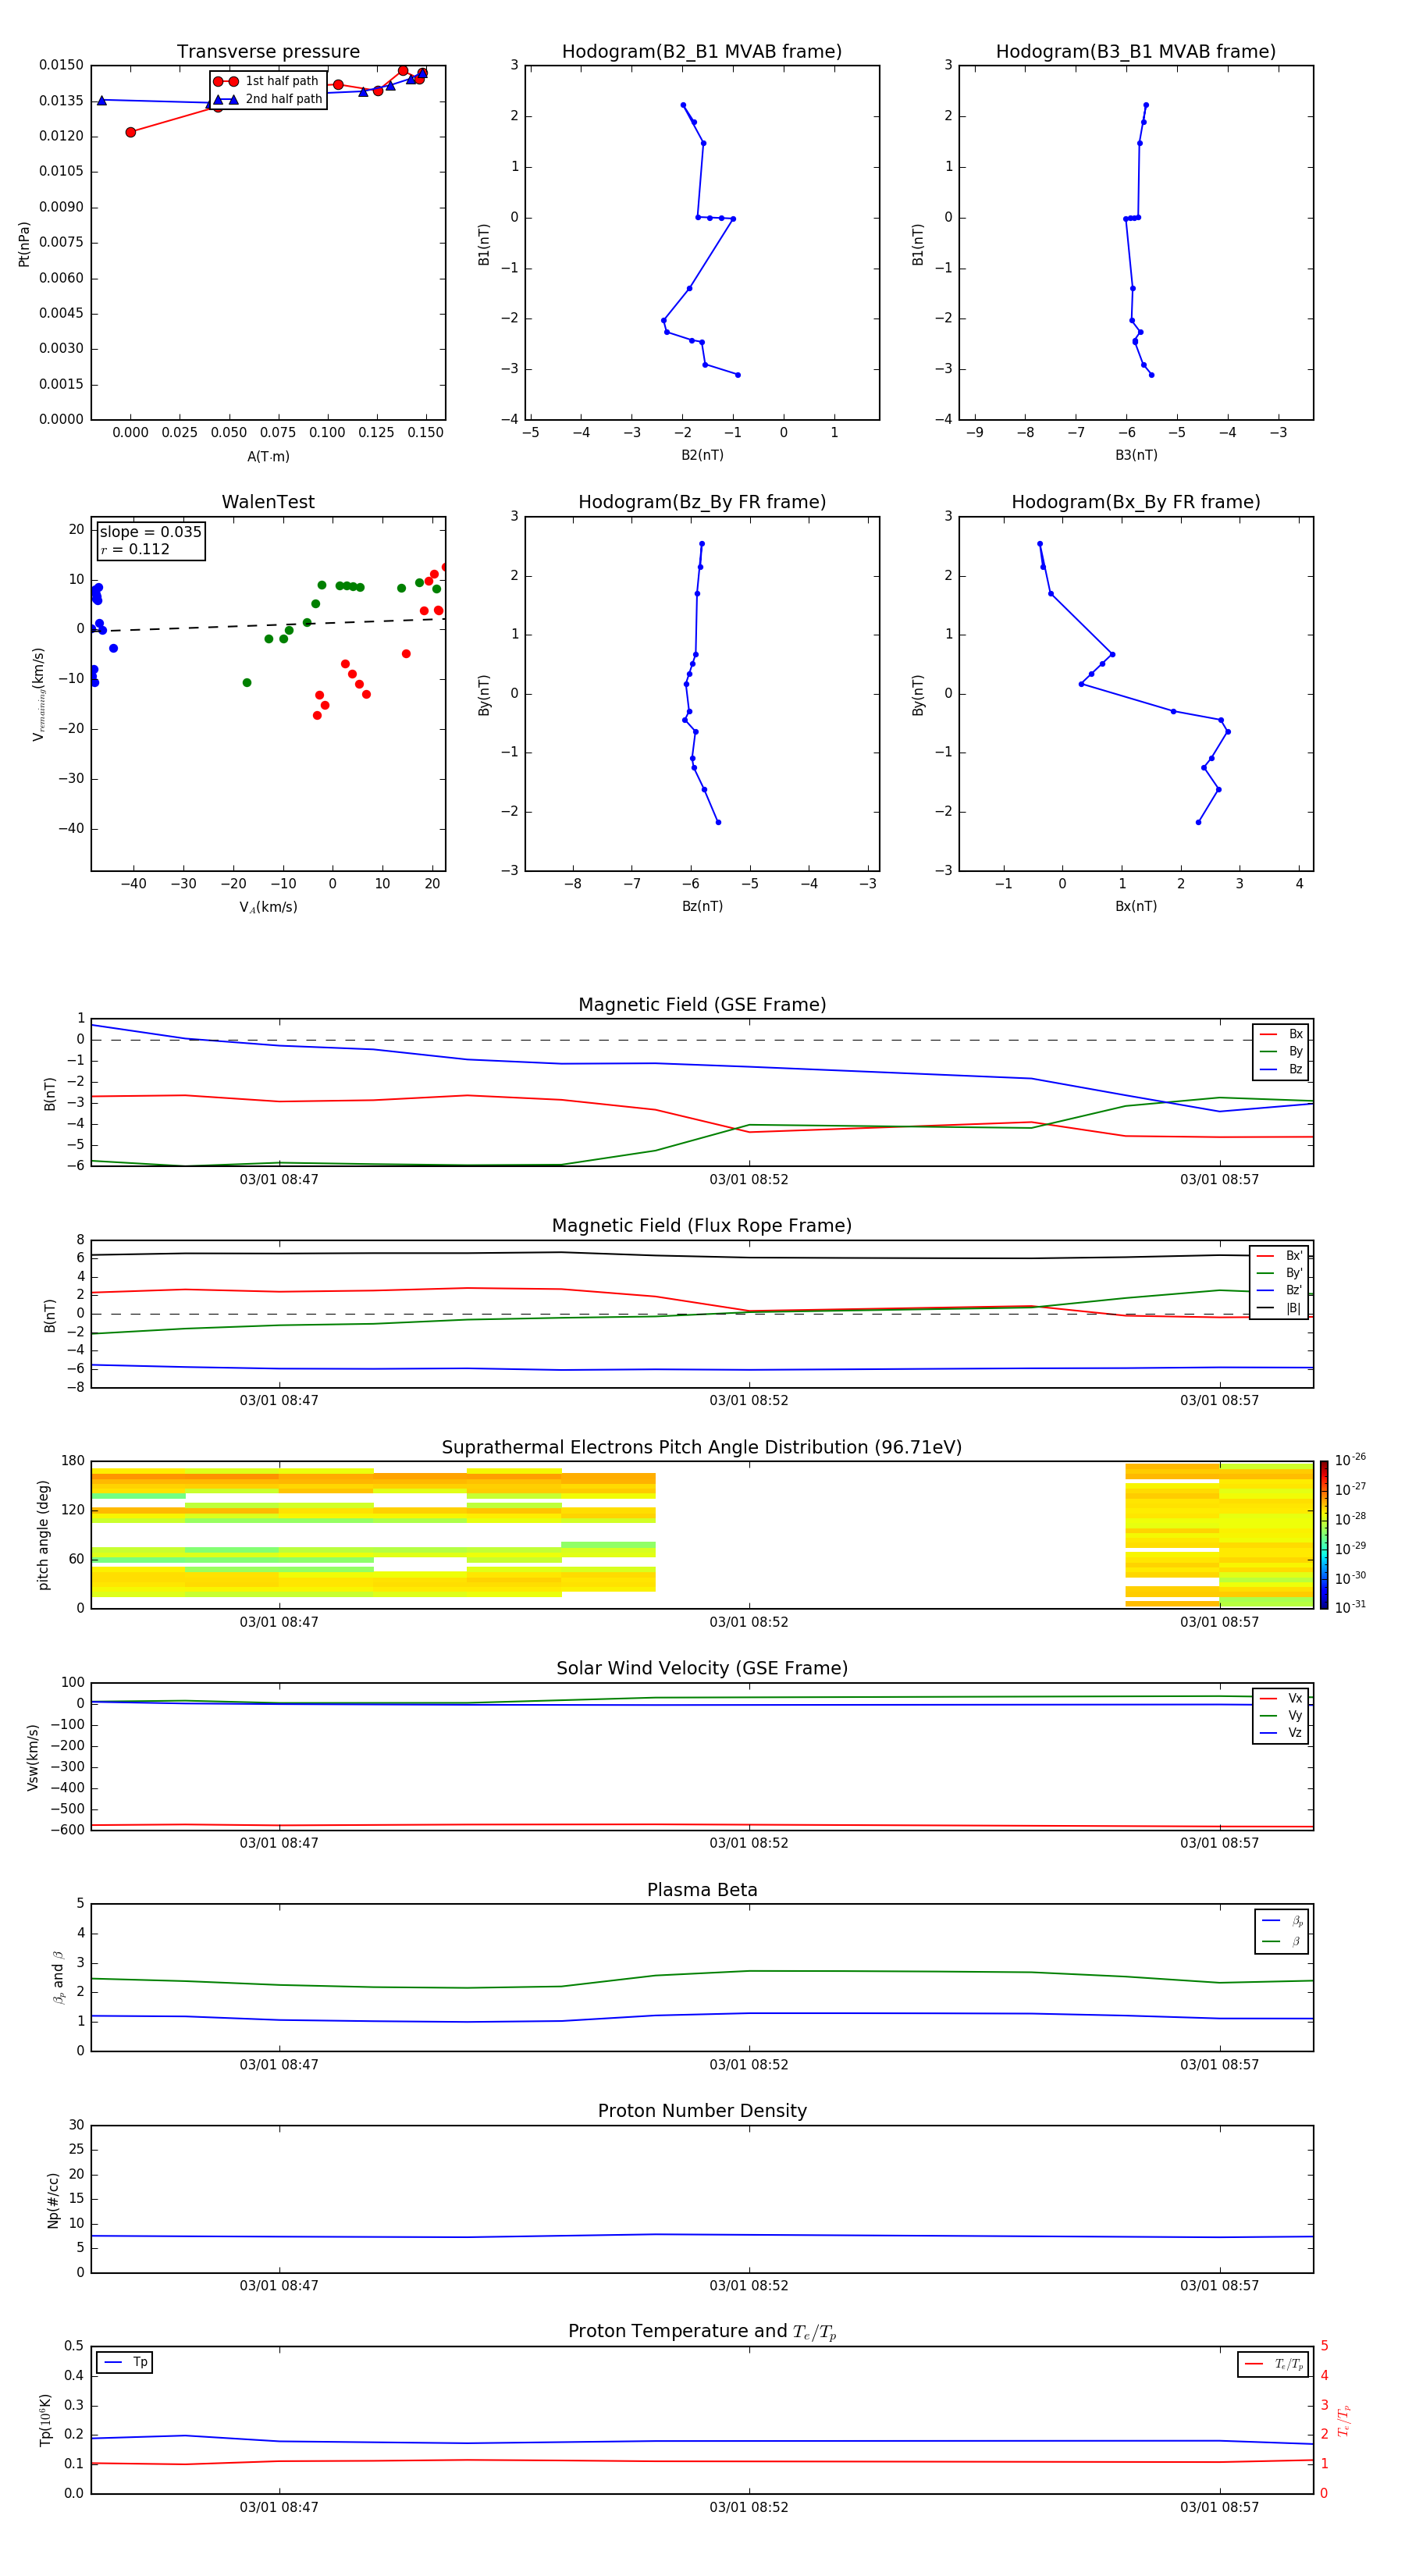The width and height of the screenshot is (1405, 2576).
Task: Click the '|B|' legend entry in Flux Rope frame
Action: coord(1279,1308)
